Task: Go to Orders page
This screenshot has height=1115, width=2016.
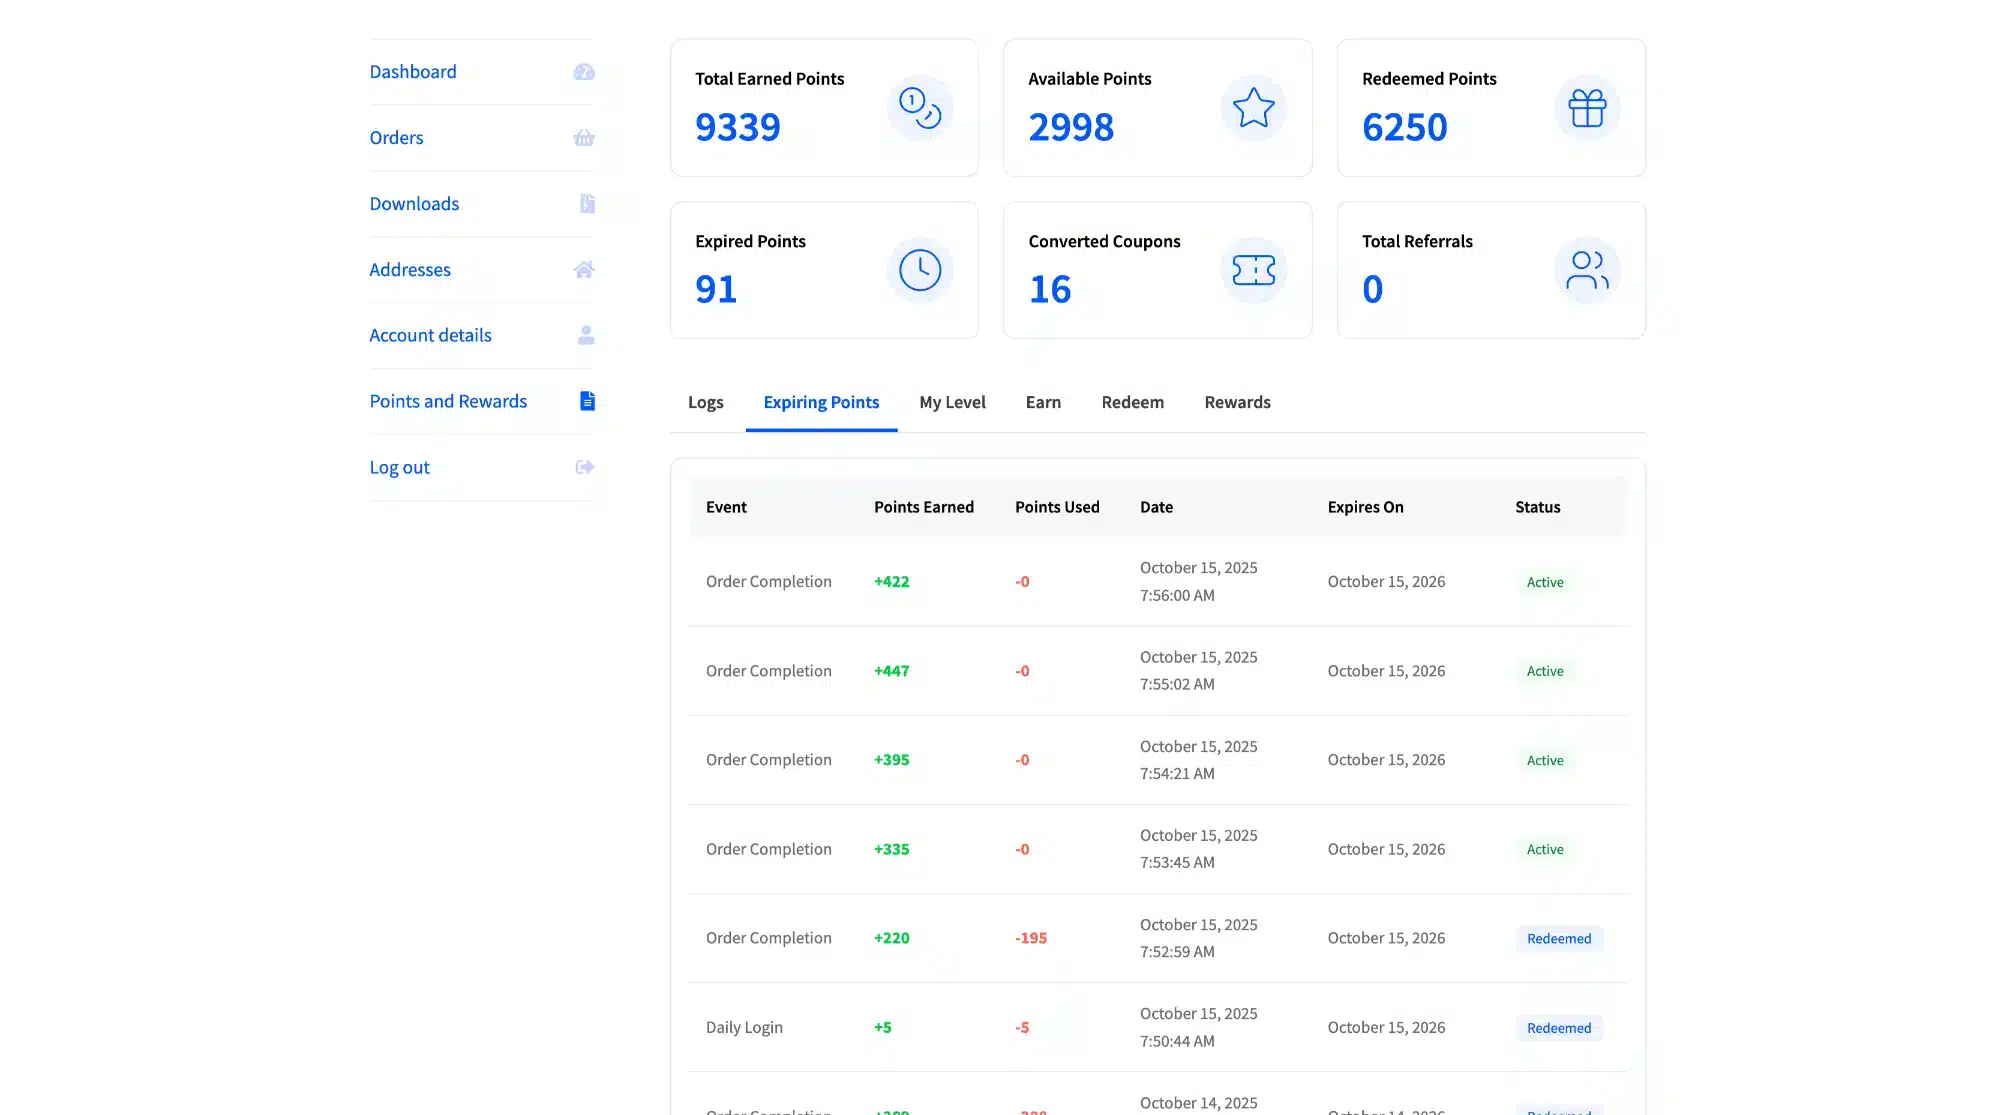Action: (x=396, y=138)
